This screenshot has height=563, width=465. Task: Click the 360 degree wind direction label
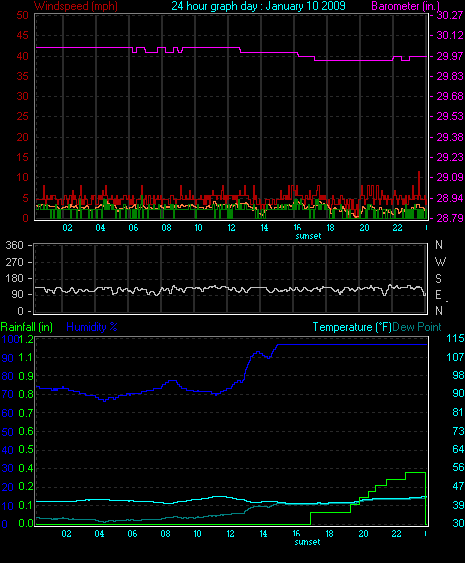[x=14, y=246]
